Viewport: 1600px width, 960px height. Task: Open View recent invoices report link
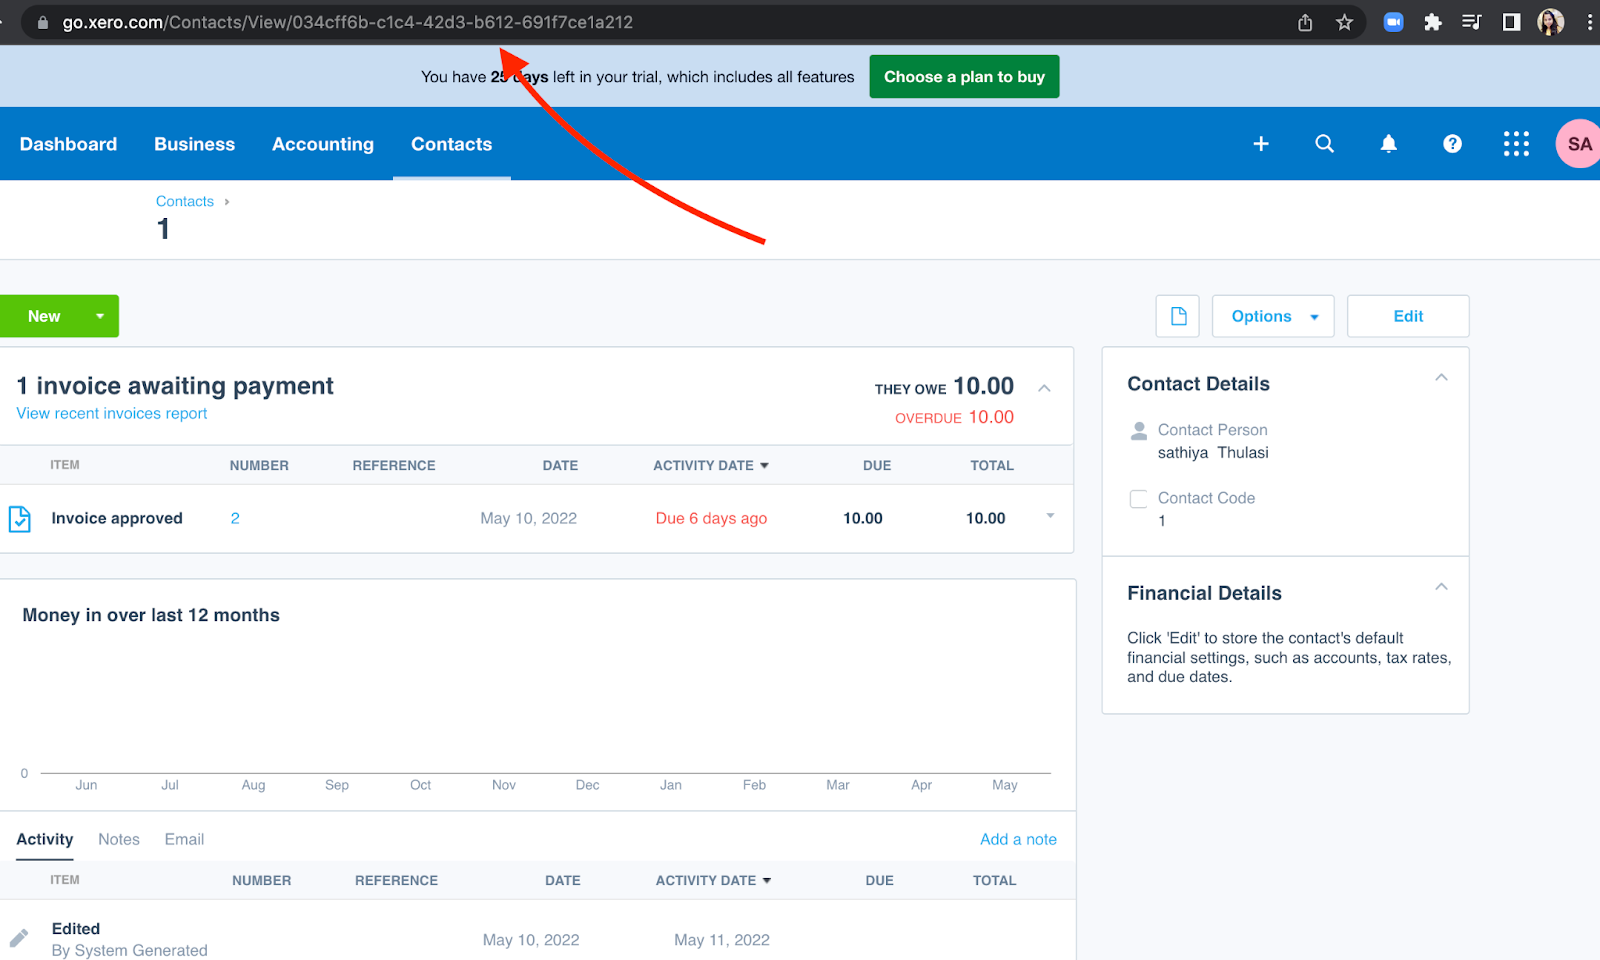coord(112,414)
